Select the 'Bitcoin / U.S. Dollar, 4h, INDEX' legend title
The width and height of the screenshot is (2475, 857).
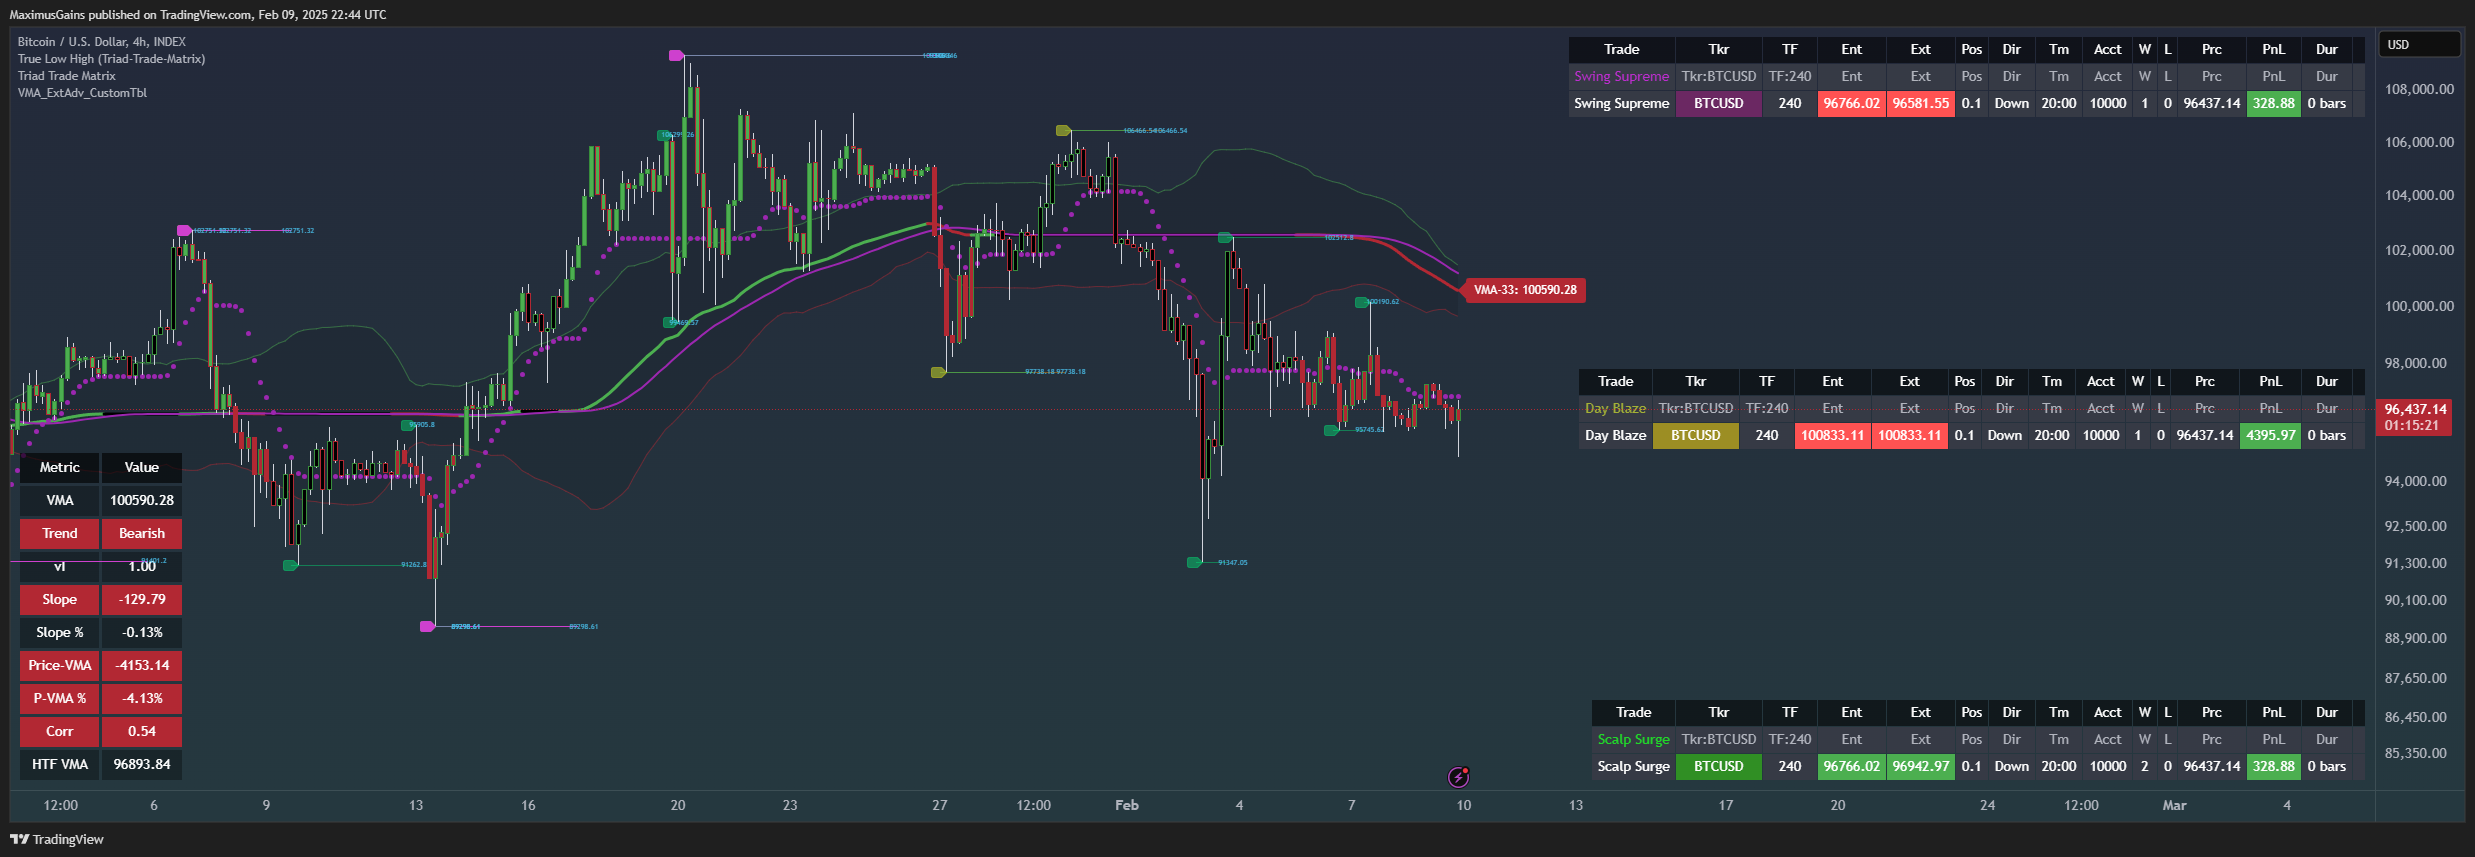(x=102, y=42)
